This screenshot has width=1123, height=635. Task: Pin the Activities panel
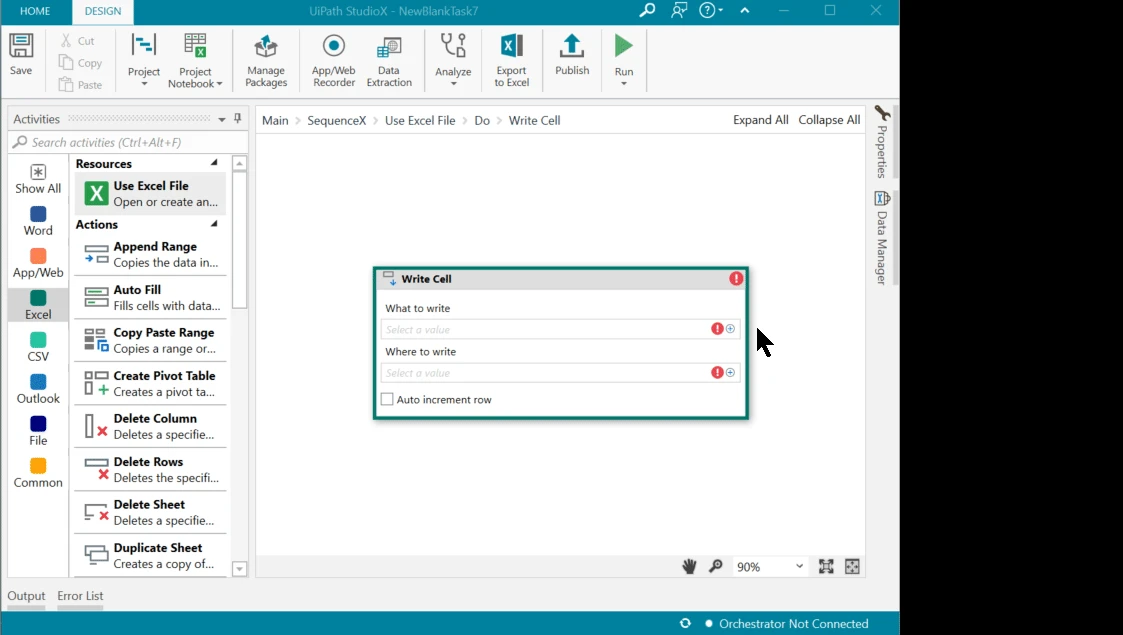(x=238, y=119)
